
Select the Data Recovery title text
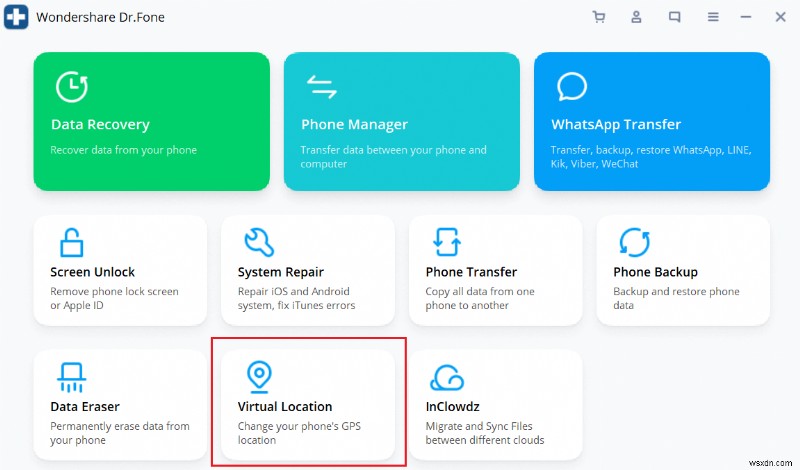click(100, 125)
